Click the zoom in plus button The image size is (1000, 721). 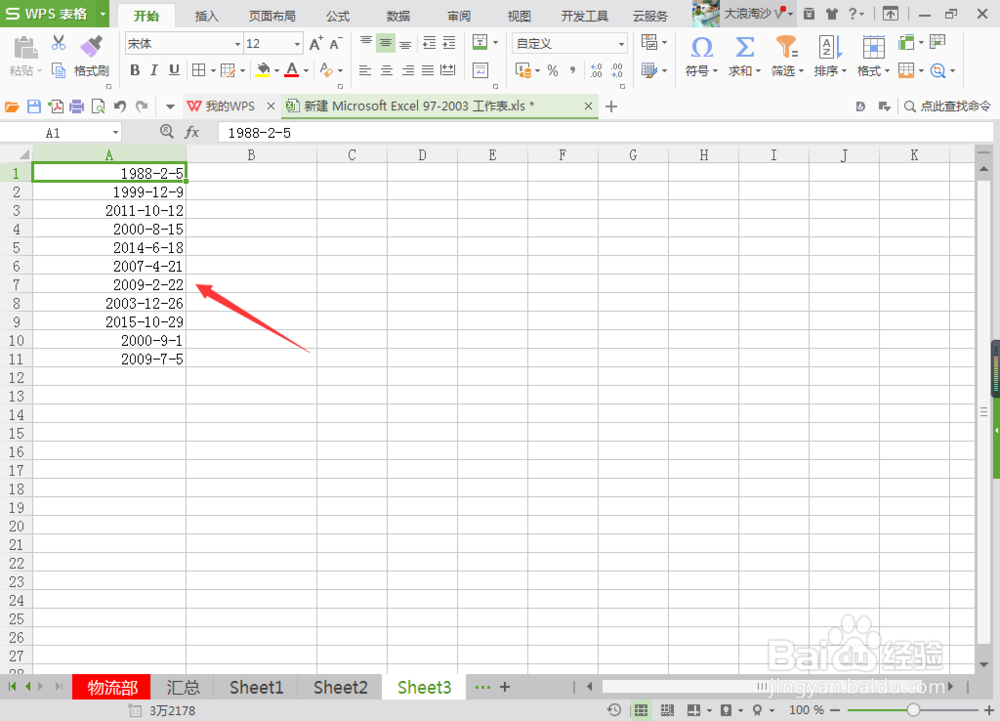click(x=989, y=710)
